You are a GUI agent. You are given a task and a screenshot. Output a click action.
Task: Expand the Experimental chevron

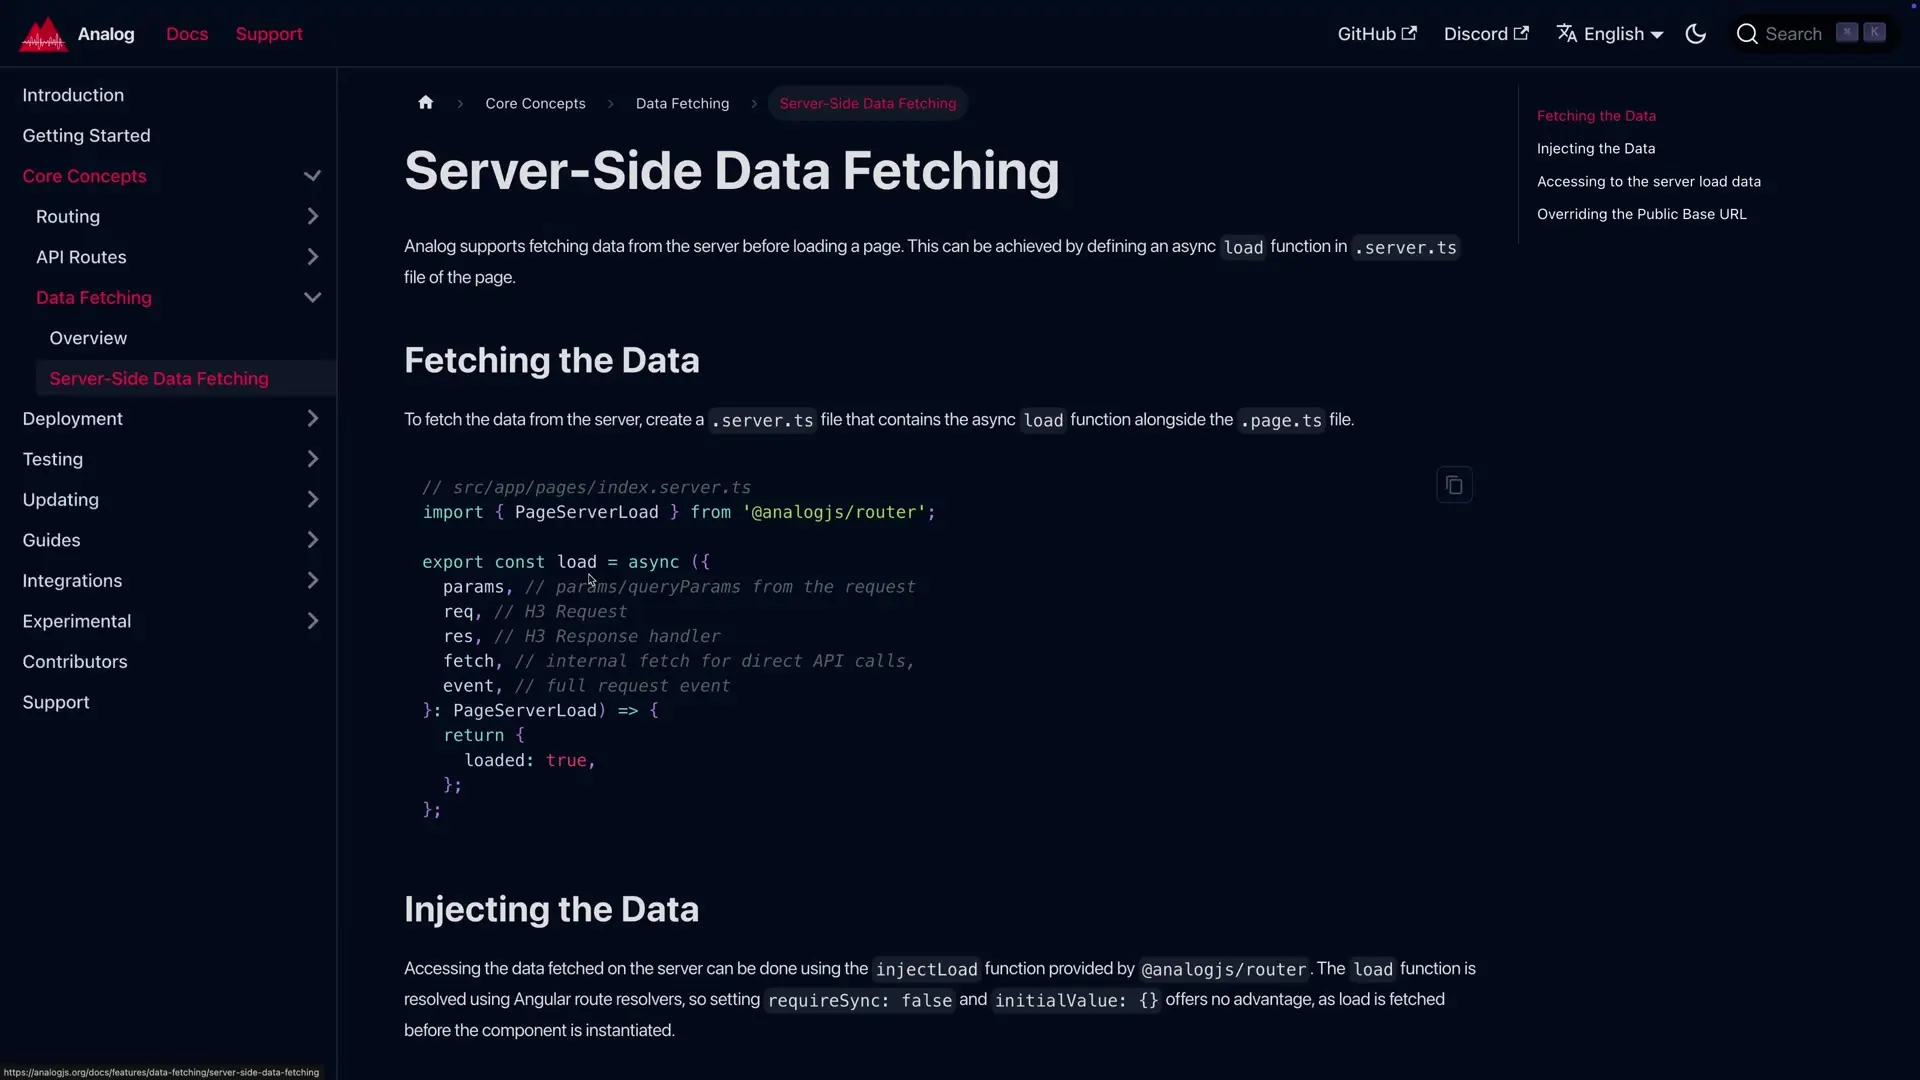coord(312,621)
